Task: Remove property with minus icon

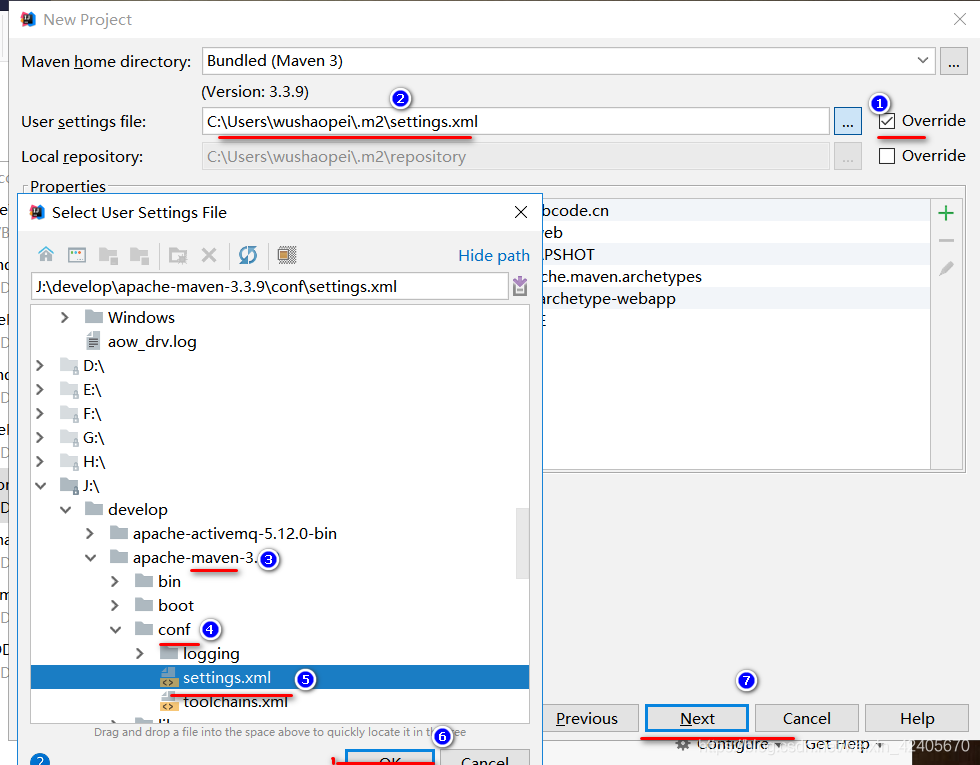Action: (x=946, y=241)
